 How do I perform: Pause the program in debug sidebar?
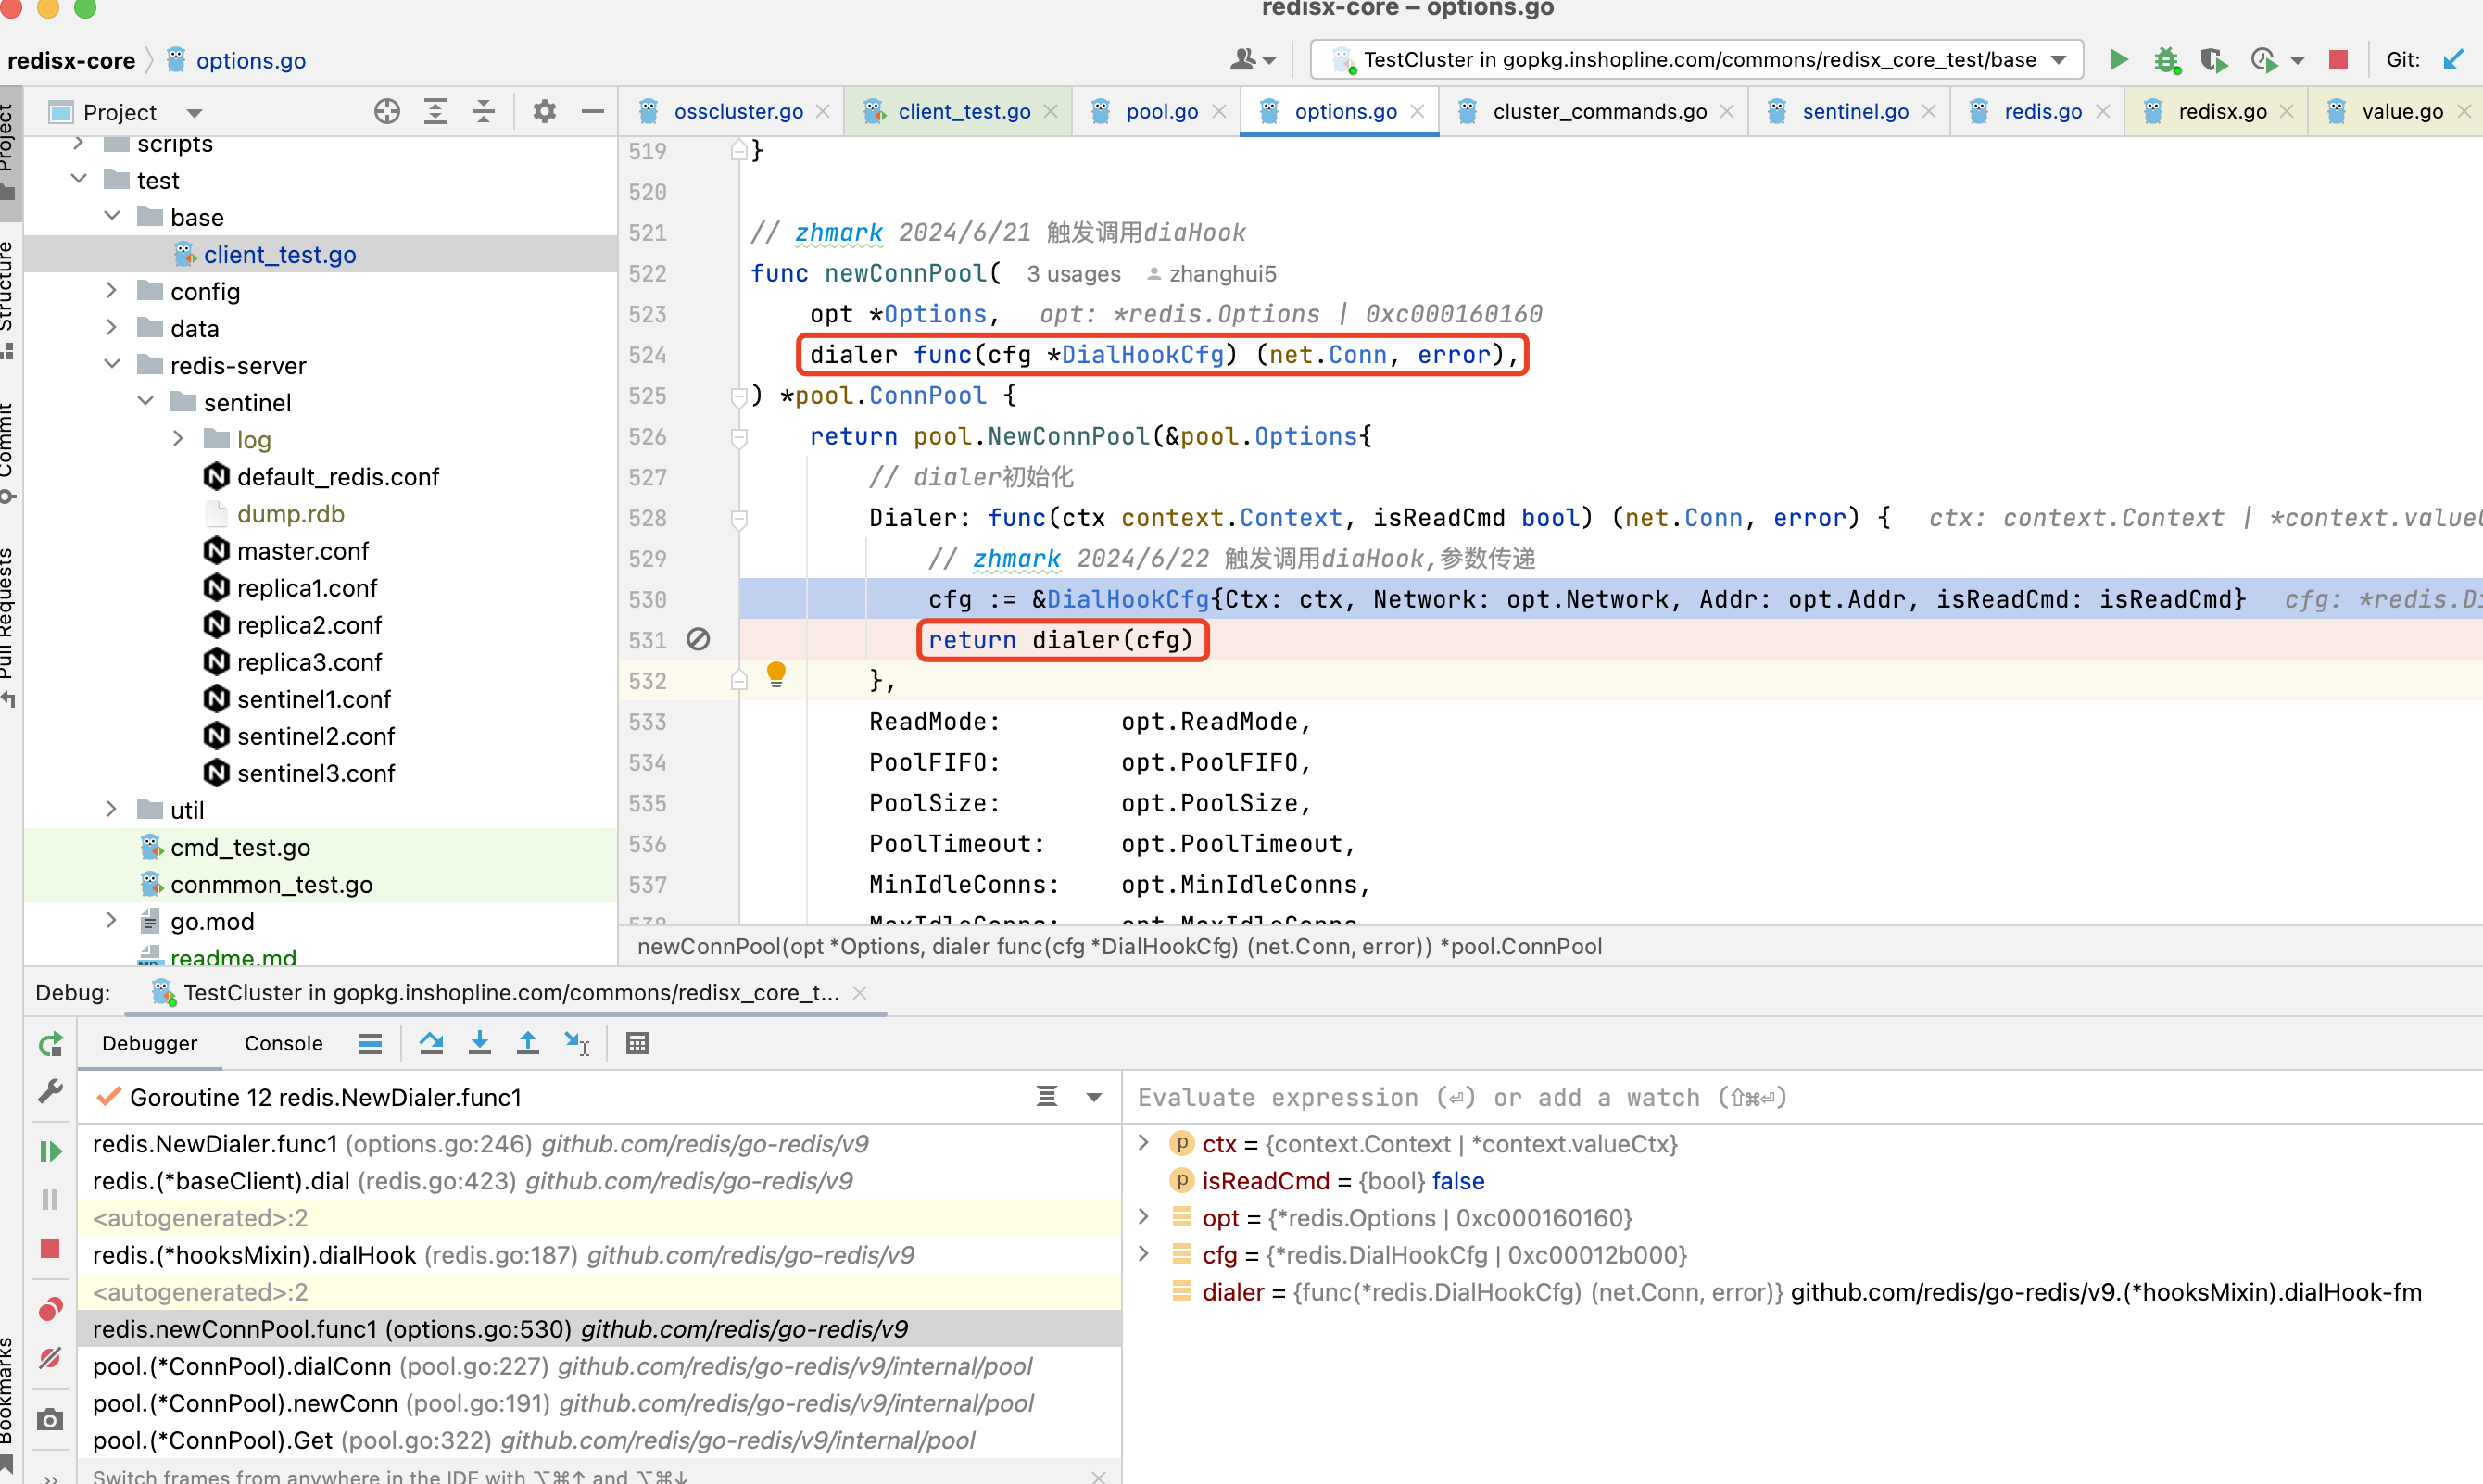pyautogui.click(x=50, y=1199)
